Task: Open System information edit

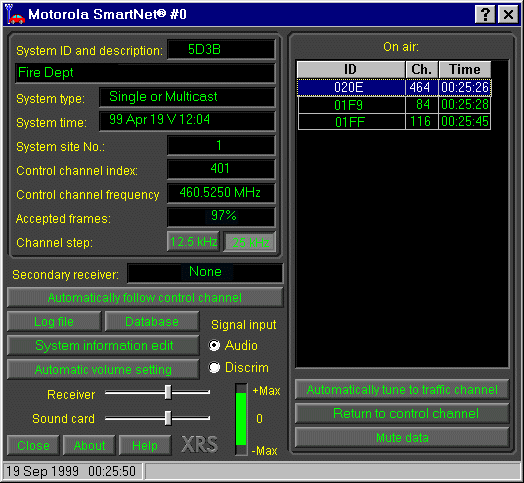Action: click(x=103, y=345)
